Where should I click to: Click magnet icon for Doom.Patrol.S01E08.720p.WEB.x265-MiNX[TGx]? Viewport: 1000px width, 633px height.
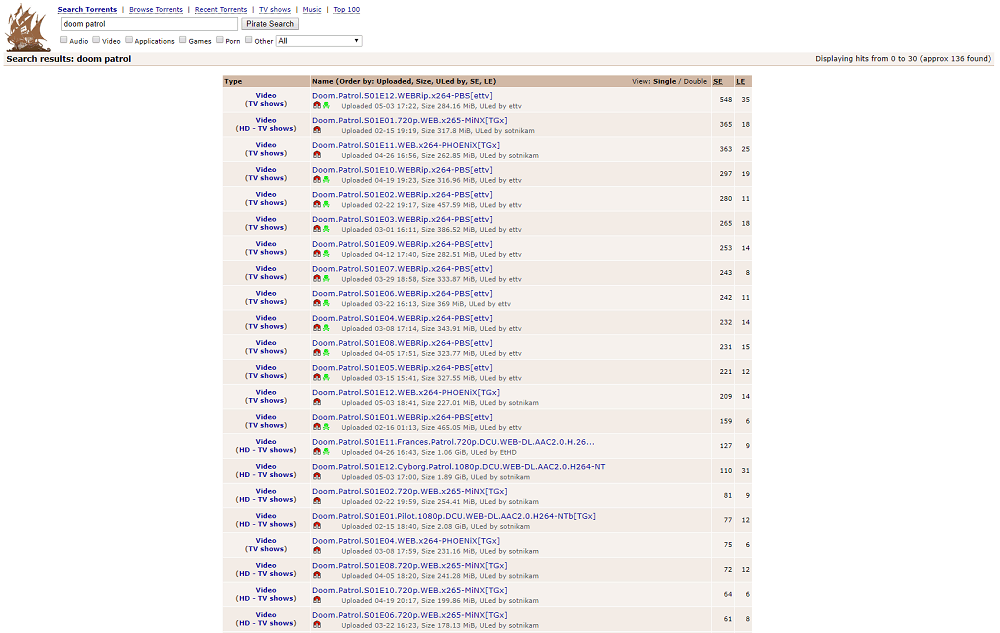click(x=317, y=576)
